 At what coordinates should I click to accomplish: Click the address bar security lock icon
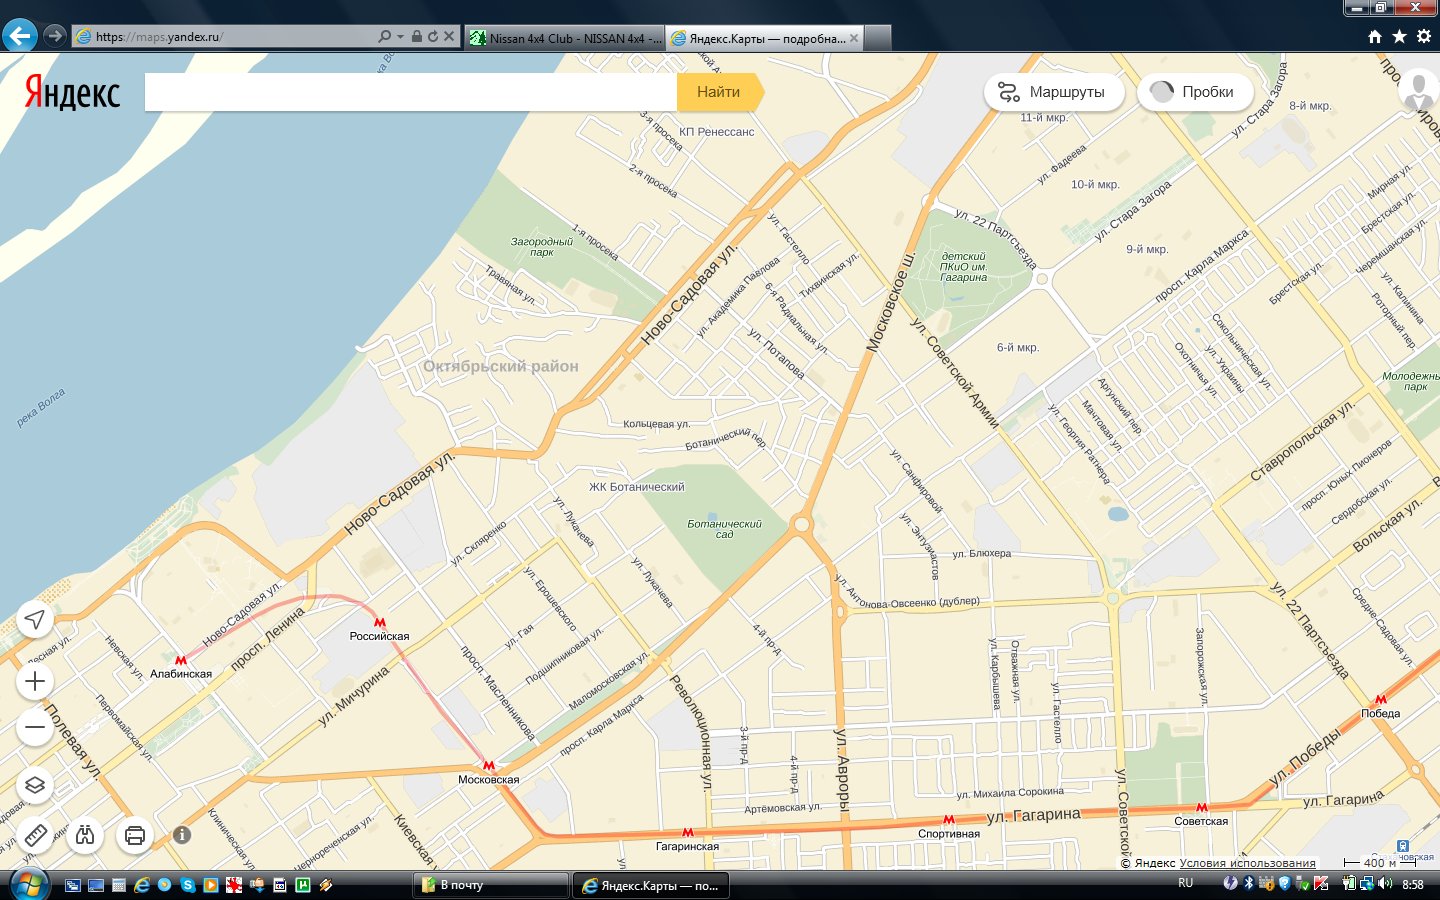click(417, 36)
